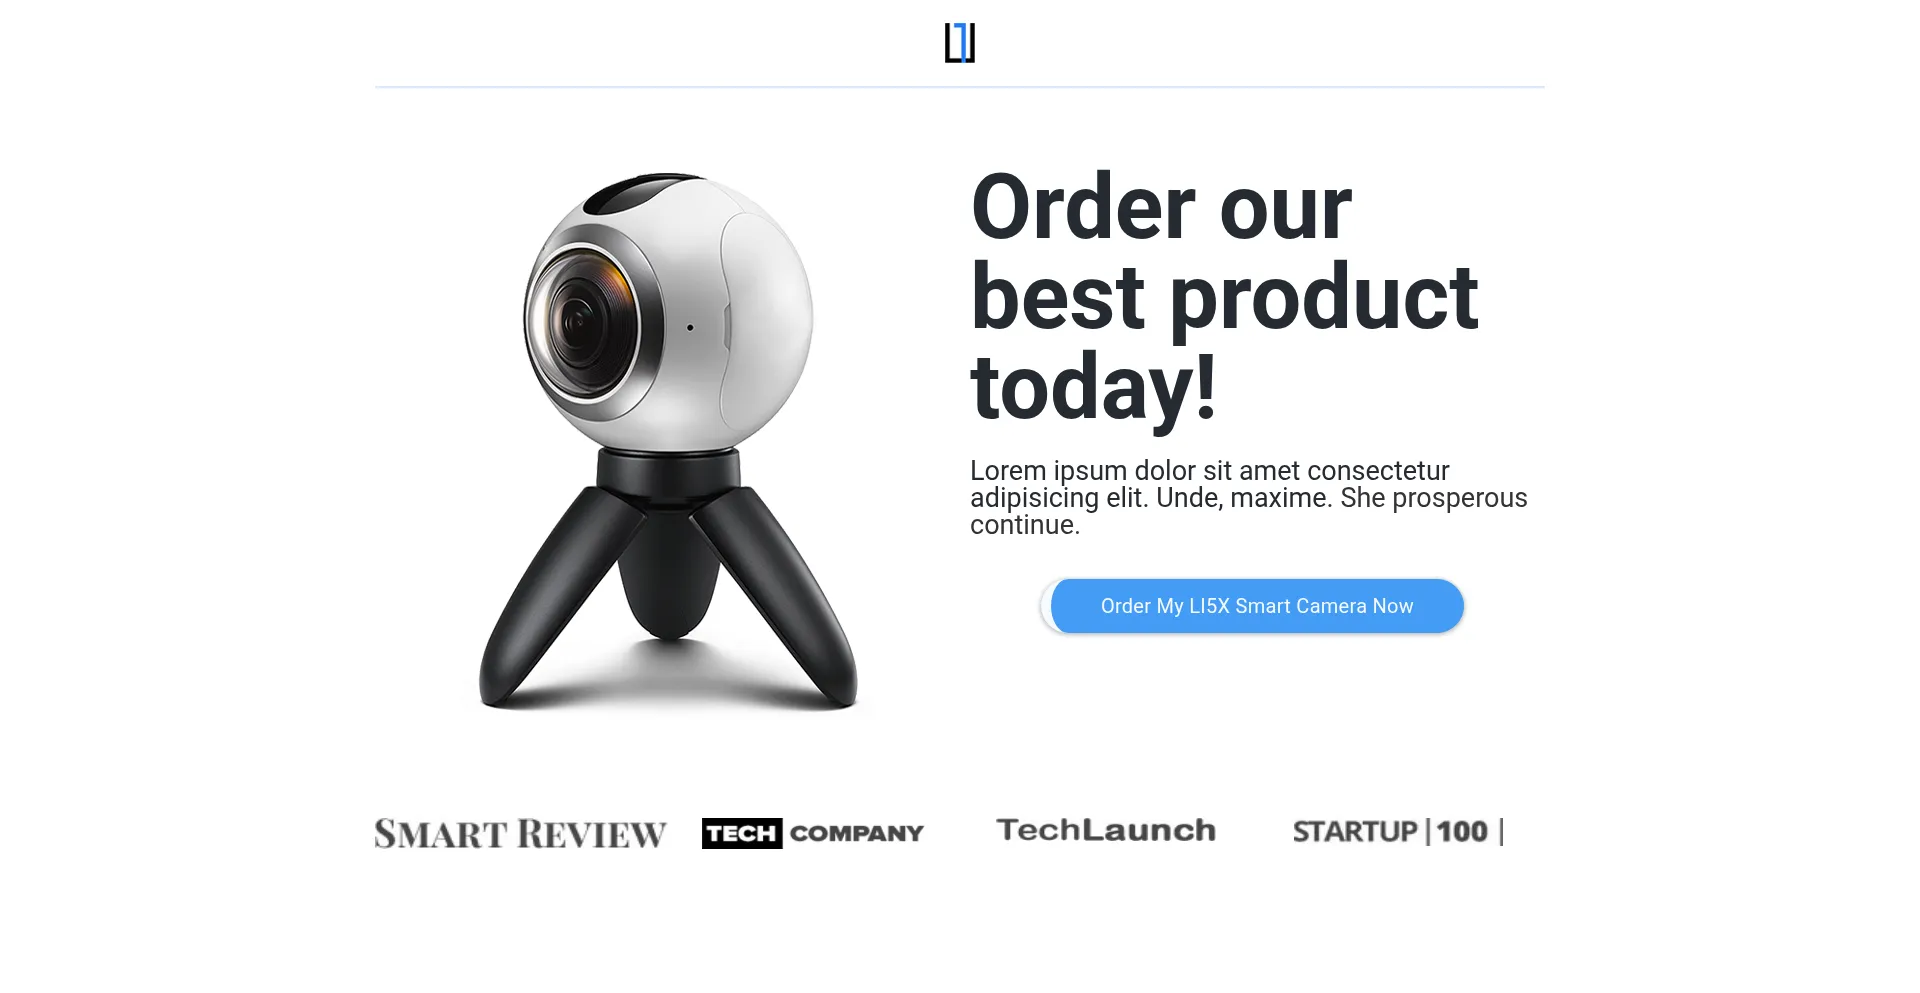
Task: Click the black TECH box logo
Action: click(x=742, y=833)
